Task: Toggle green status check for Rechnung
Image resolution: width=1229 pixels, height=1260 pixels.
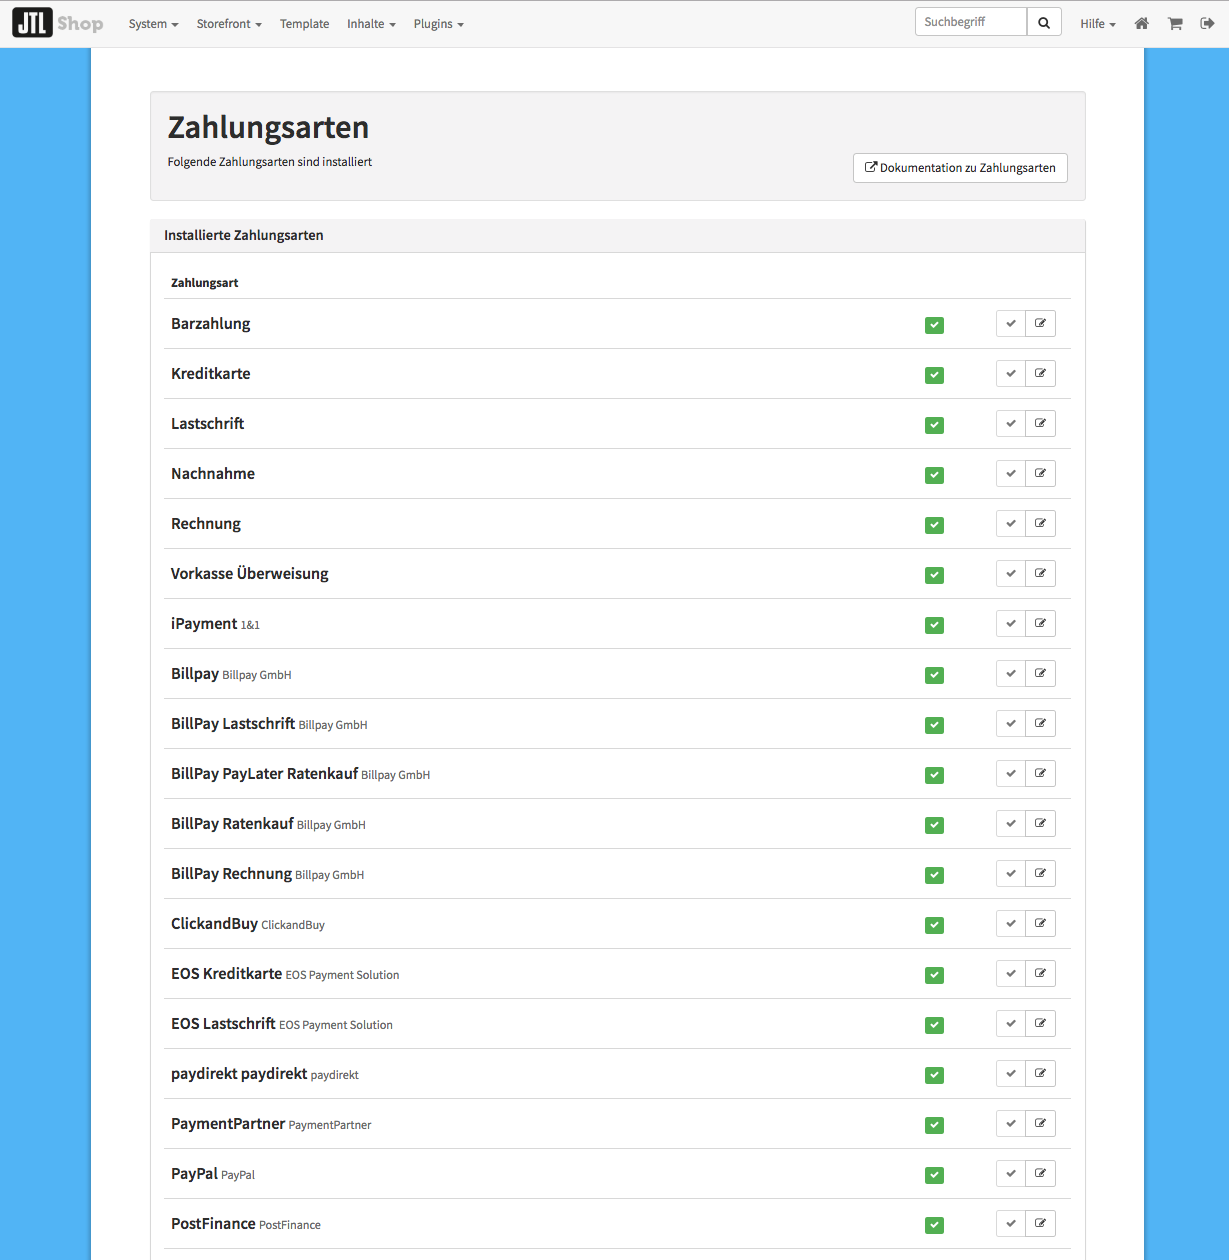Action: click(x=934, y=525)
